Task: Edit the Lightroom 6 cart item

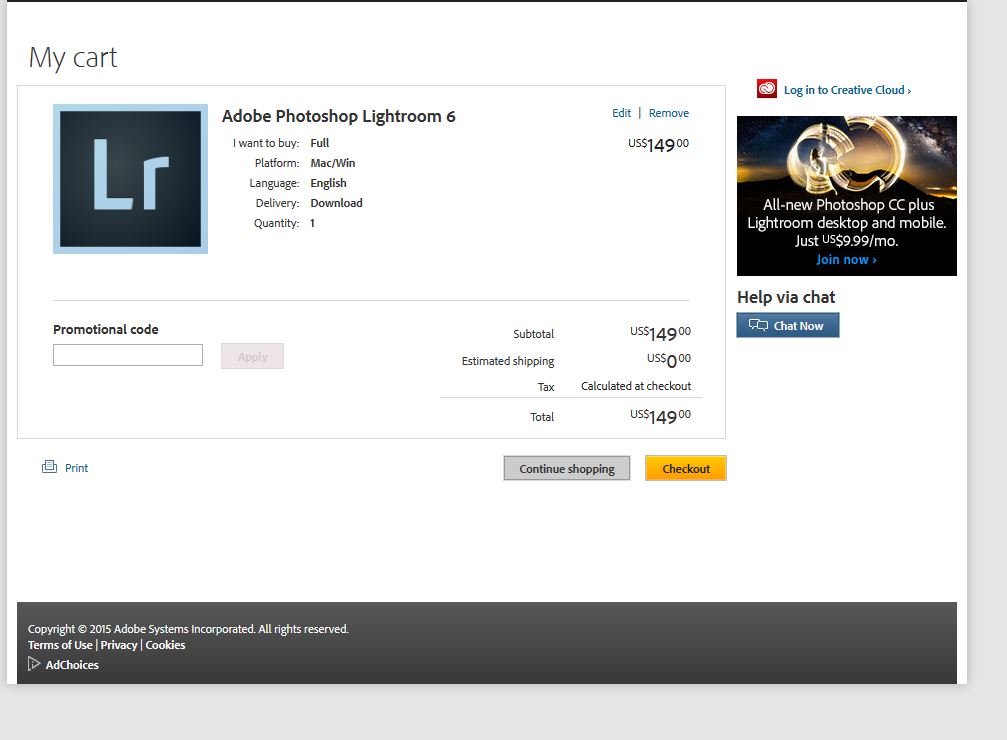Action: point(621,113)
